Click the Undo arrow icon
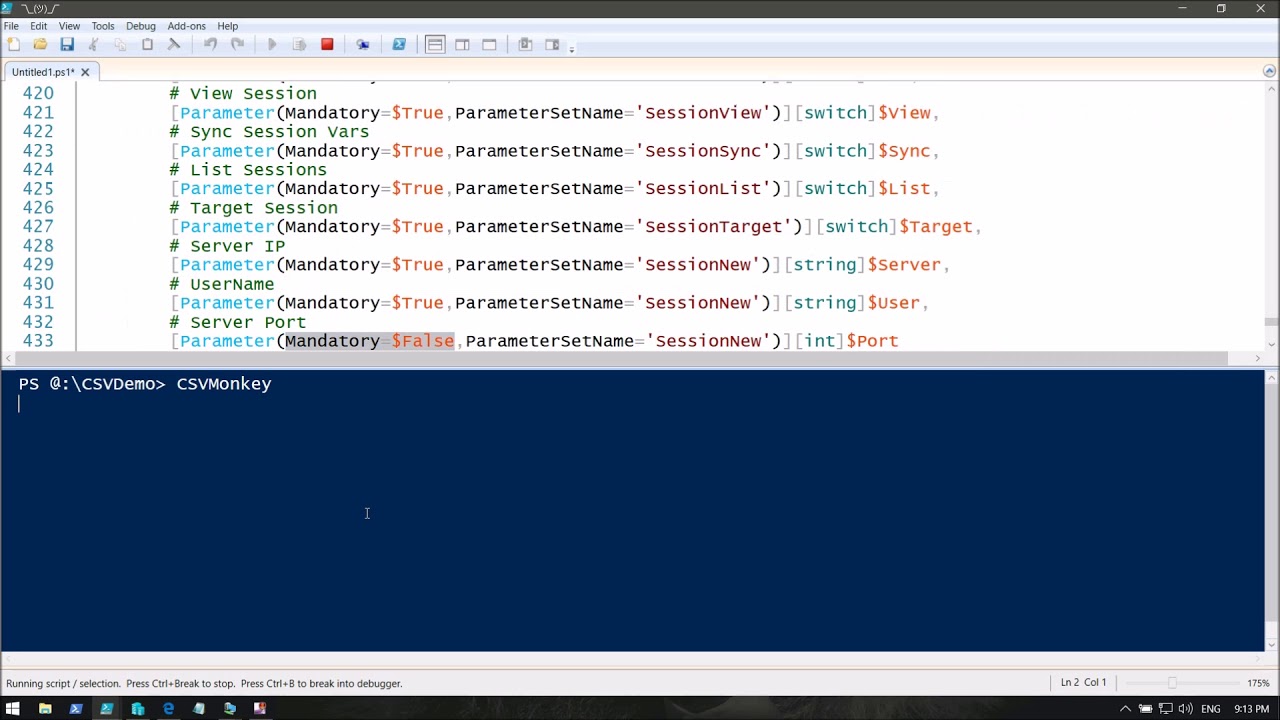This screenshot has width=1280, height=720. click(210, 44)
